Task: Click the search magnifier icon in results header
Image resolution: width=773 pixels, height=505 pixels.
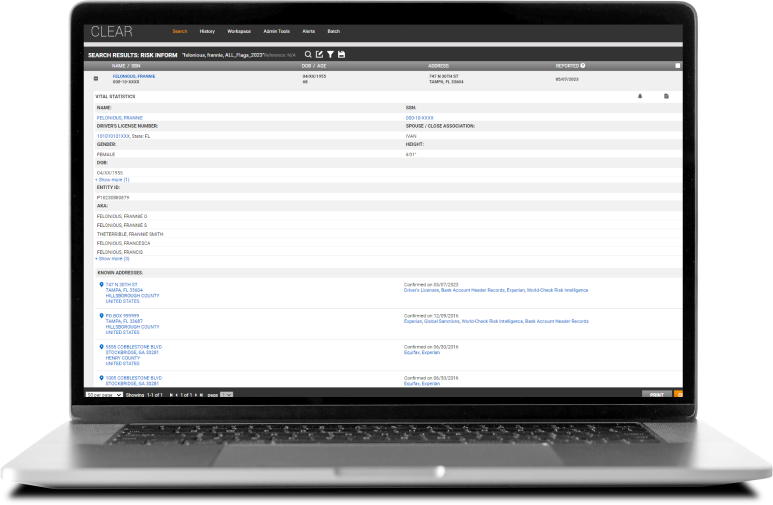Action: click(x=309, y=54)
